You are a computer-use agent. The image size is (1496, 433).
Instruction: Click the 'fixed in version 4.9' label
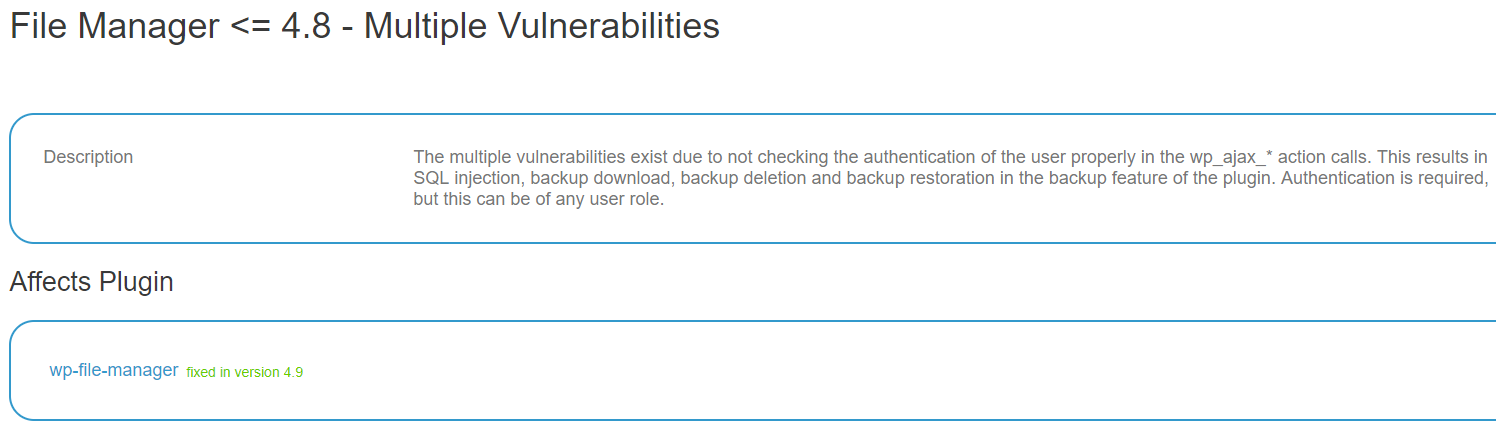point(245,372)
